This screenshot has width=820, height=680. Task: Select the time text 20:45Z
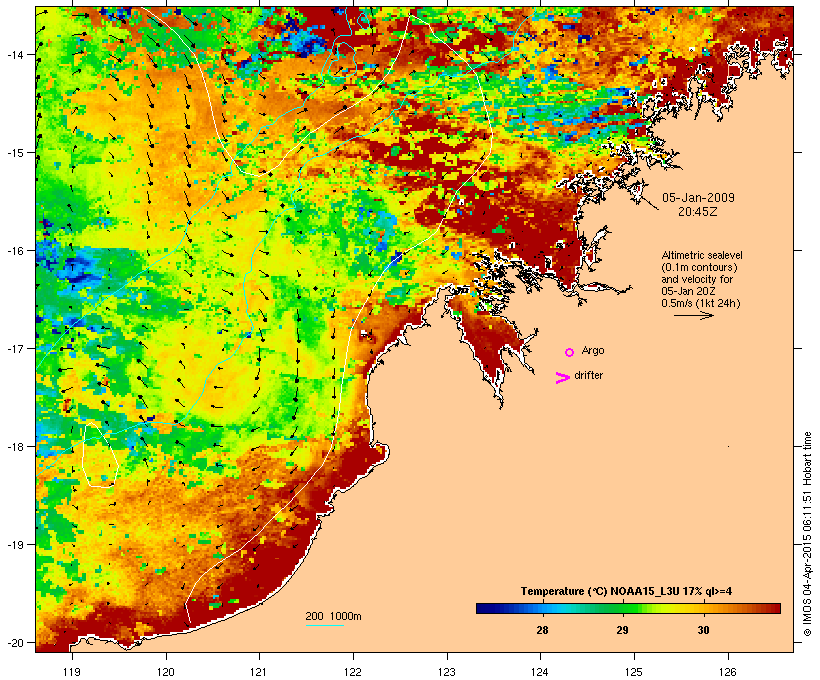tap(698, 212)
